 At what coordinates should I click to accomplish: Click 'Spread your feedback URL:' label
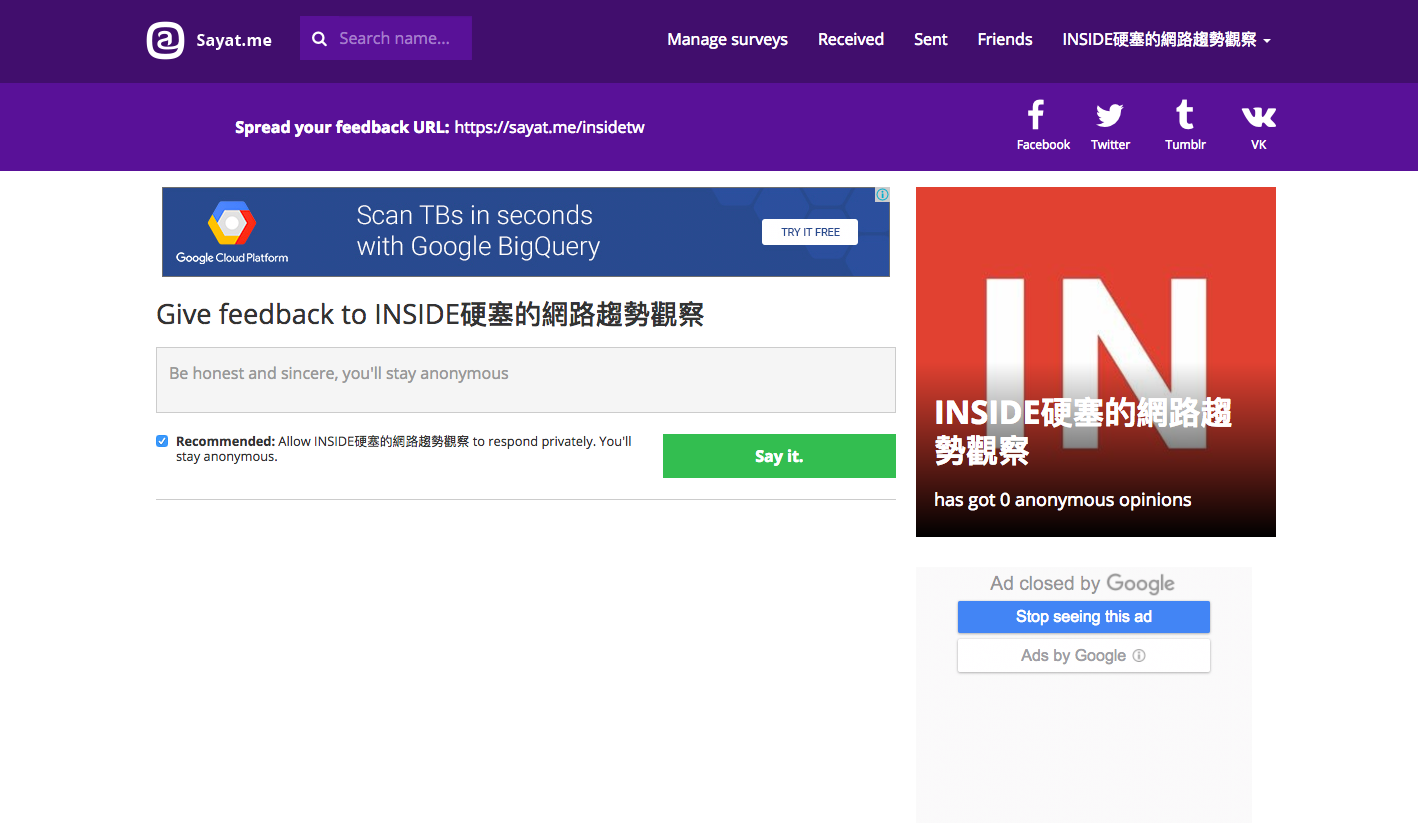(342, 127)
